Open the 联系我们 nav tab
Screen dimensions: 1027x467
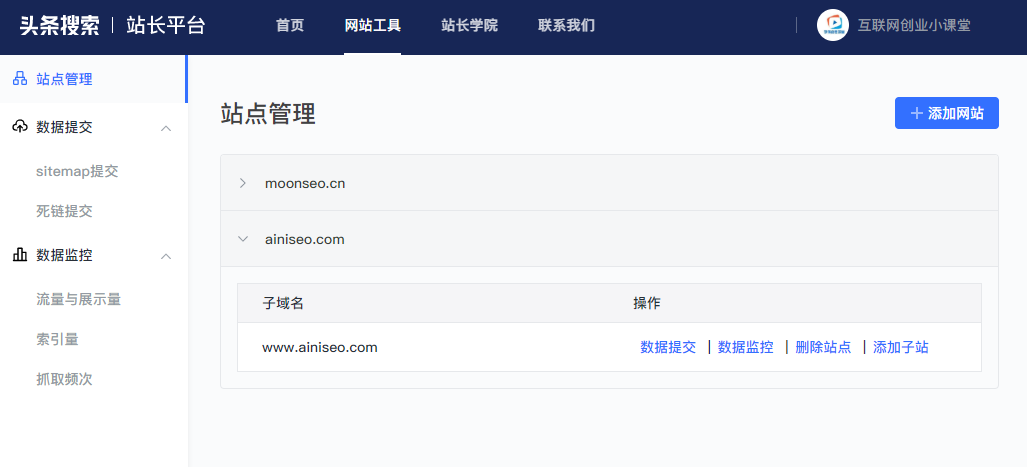[x=567, y=26]
